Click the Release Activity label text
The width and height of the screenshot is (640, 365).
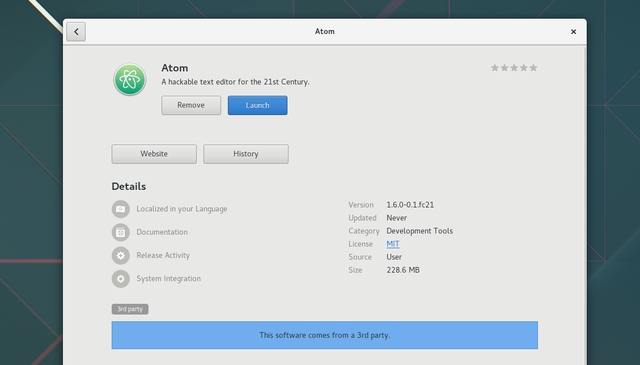point(163,256)
